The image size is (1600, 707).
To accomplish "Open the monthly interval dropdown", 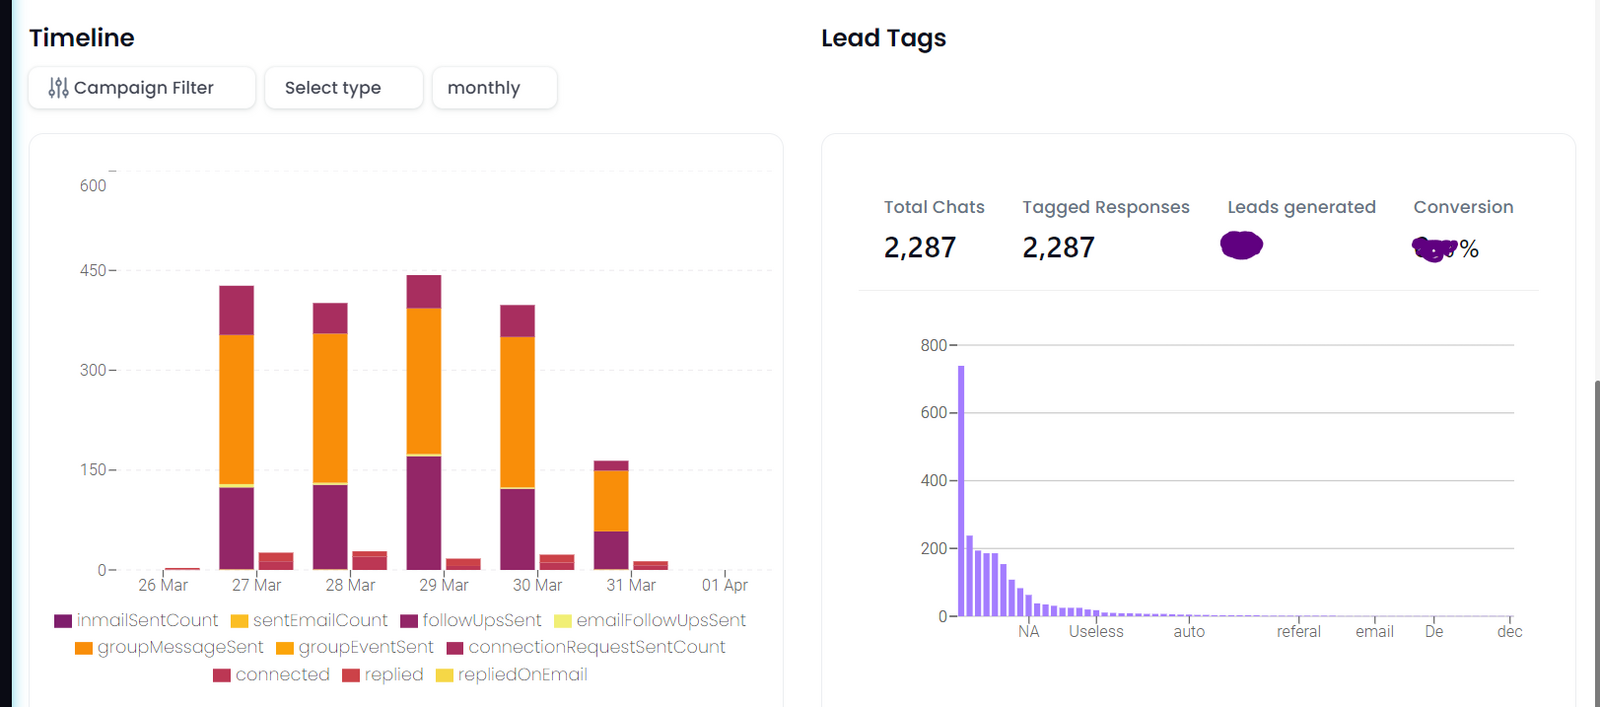I will (494, 88).
